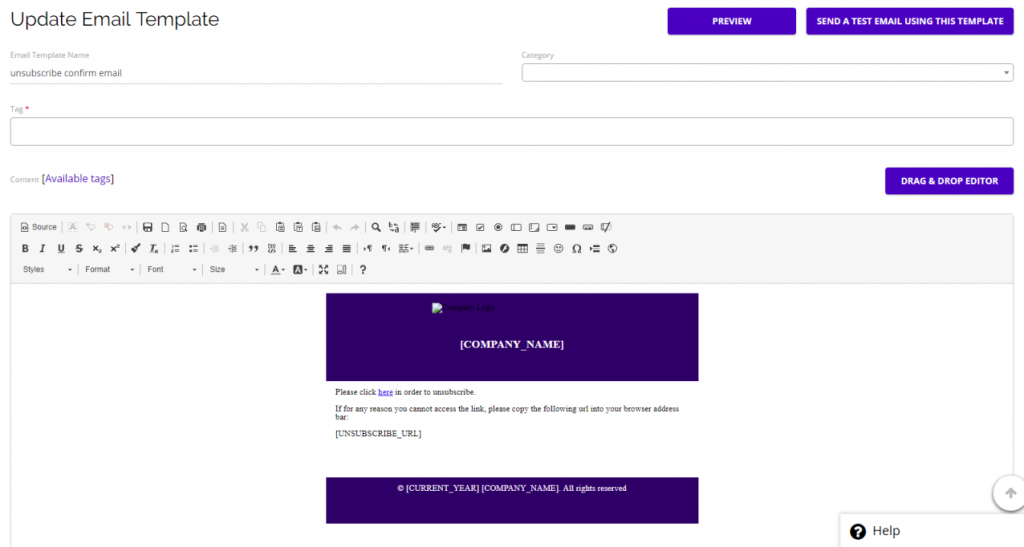The height and width of the screenshot is (547, 1024).
Task: Align text right
Action: click(328, 248)
